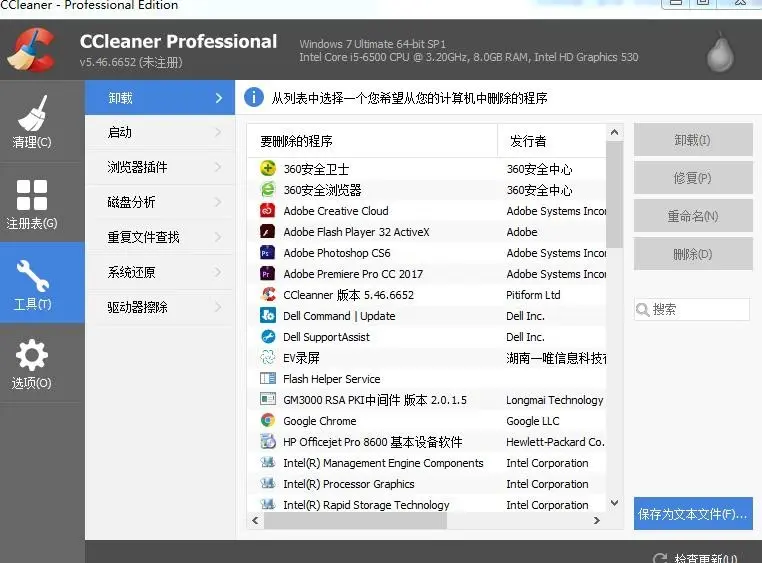Click the EV录屏 program icon
This screenshot has height=563, width=762.
(x=268, y=358)
